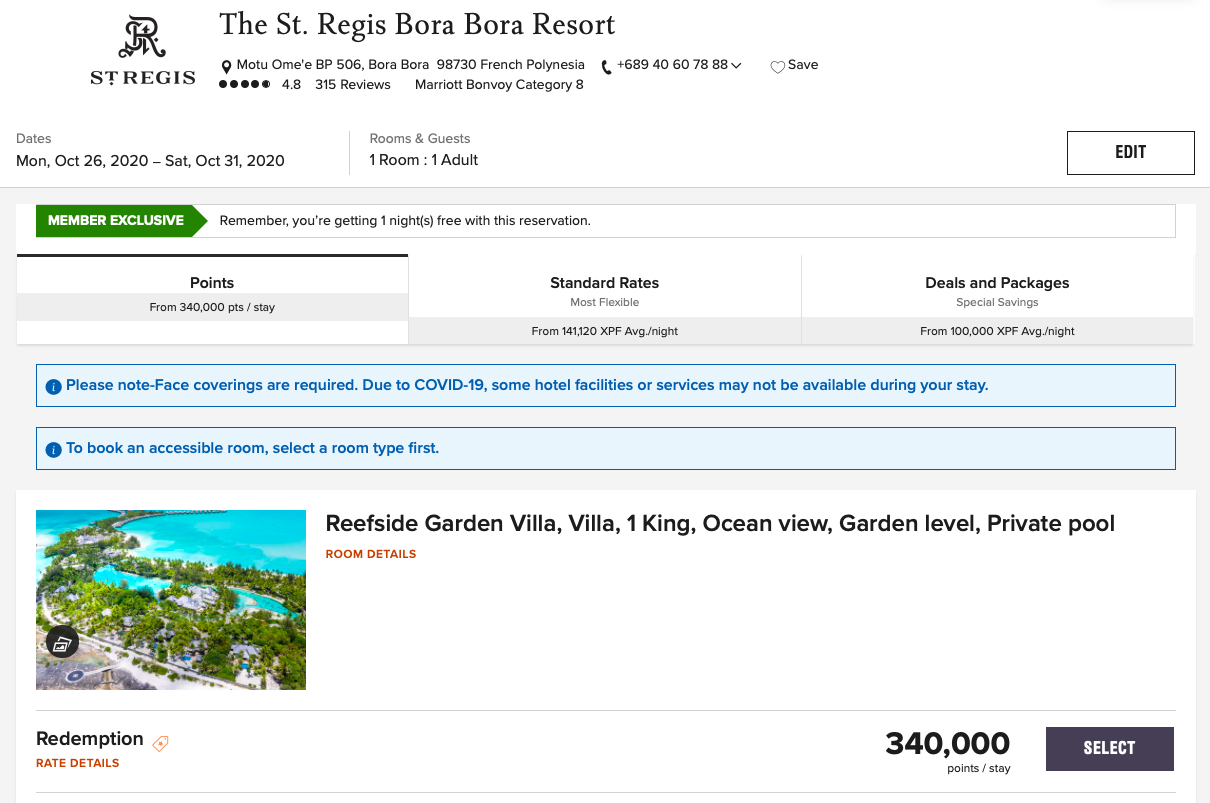Click the info icon beside face coverings notice

(54, 387)
